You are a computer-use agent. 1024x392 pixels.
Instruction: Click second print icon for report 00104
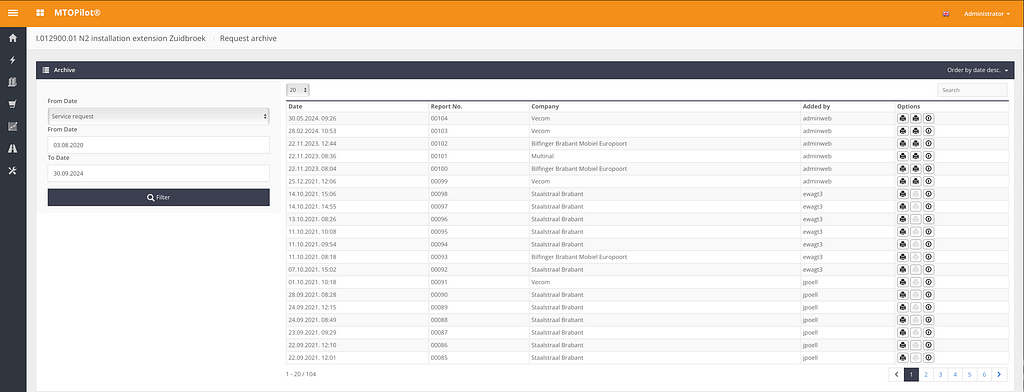[916, 118]
